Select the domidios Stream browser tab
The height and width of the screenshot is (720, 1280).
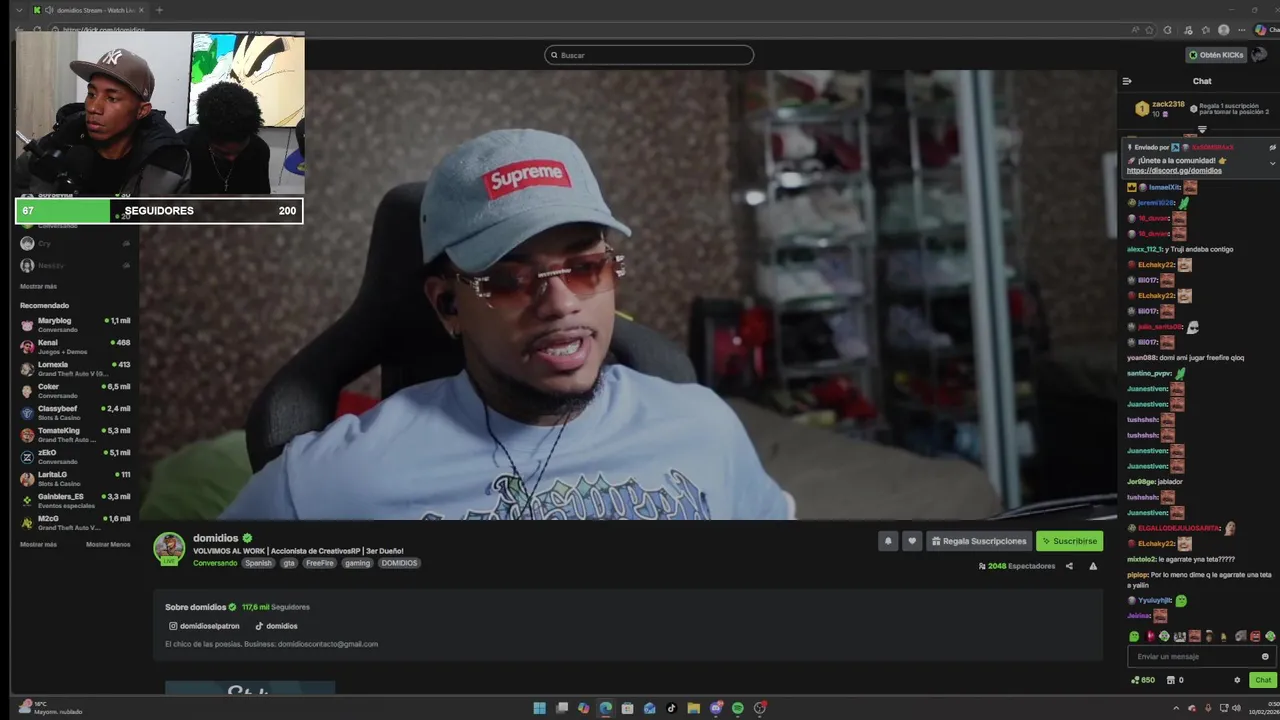pyautogui.click(x=88, y=10)
